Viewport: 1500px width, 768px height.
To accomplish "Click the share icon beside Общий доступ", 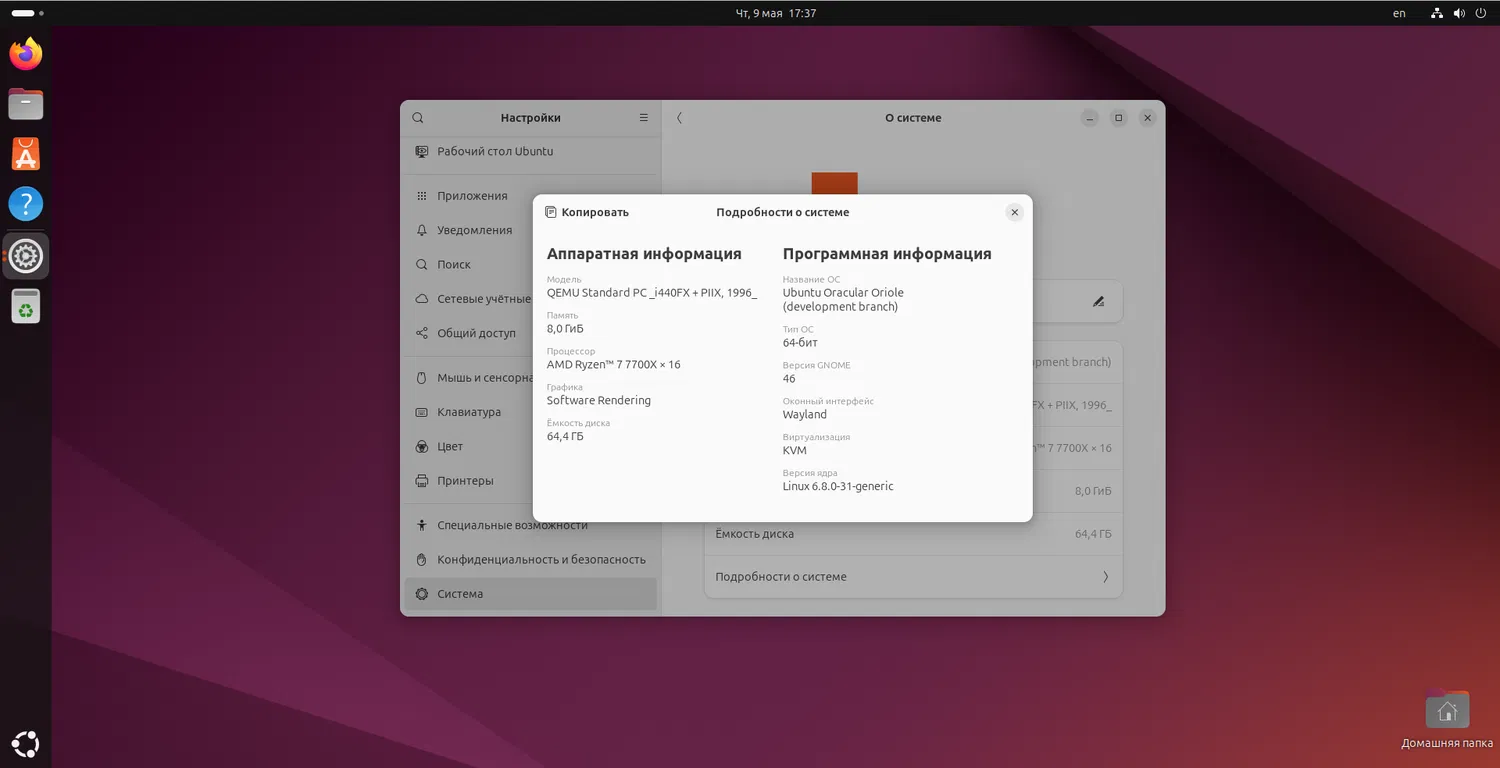I will [x=422, y=333].
